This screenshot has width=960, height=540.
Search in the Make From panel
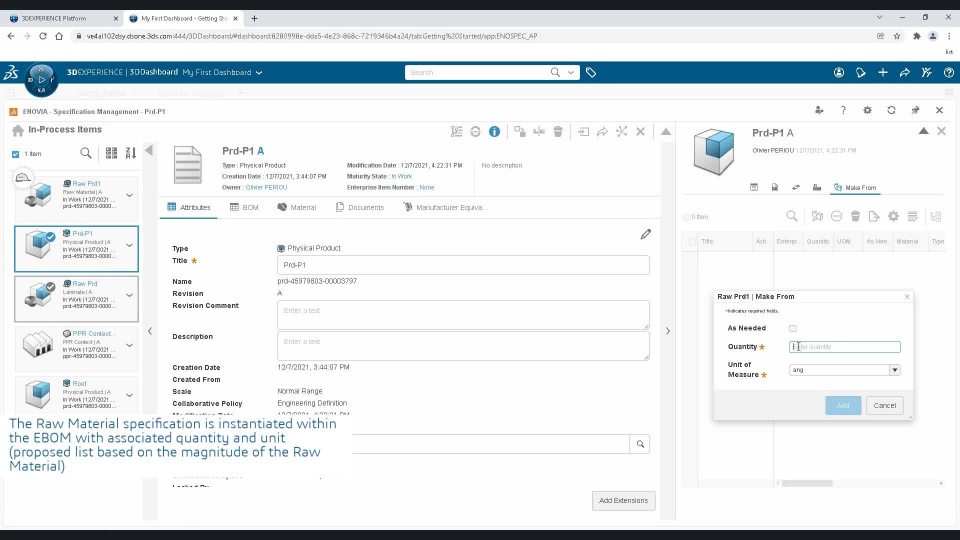(x=792, y=216)
